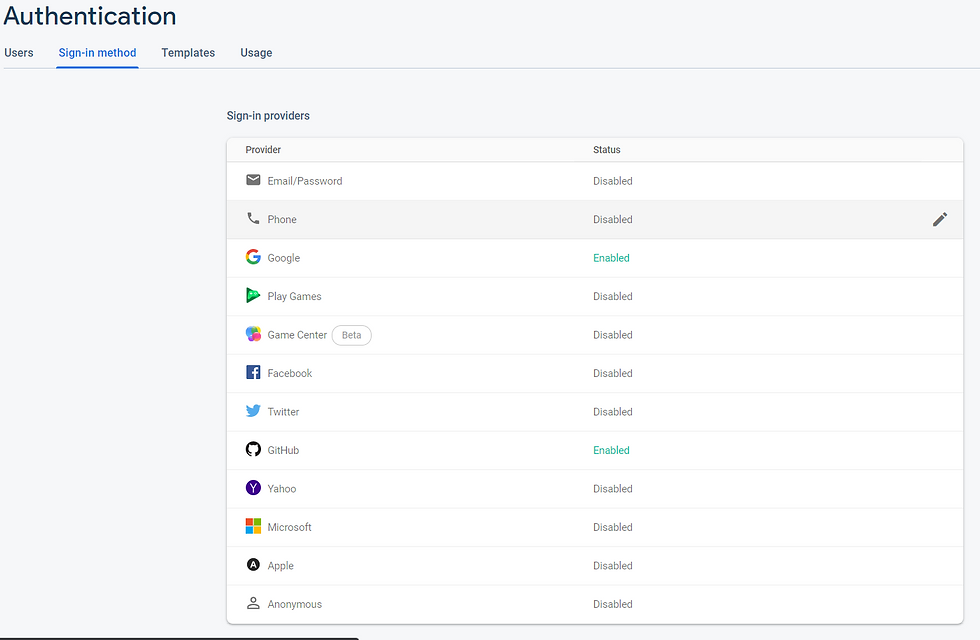
Task: Open the GitHub provider label
Action: (283, 450)
